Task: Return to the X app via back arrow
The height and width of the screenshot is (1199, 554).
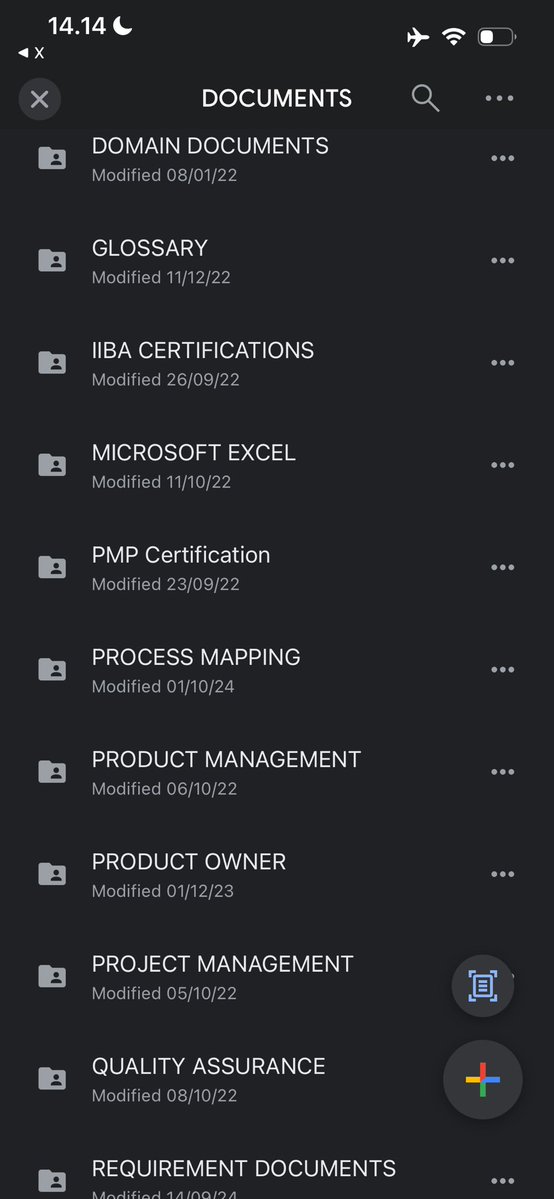Action: (x=31, y=54)
